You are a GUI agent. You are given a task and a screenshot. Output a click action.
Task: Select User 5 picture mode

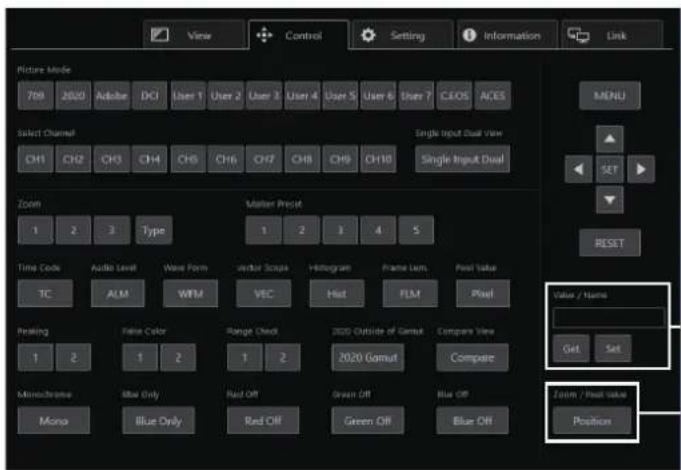(340, 96)
